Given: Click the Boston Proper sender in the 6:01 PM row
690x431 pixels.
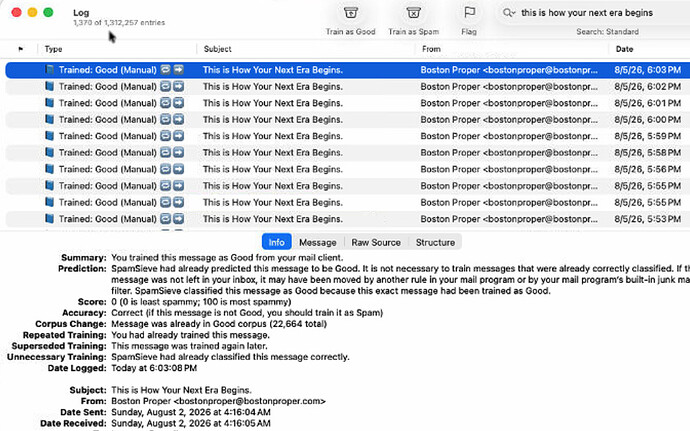Looking at the screenshot, I should tap(509, 103).
